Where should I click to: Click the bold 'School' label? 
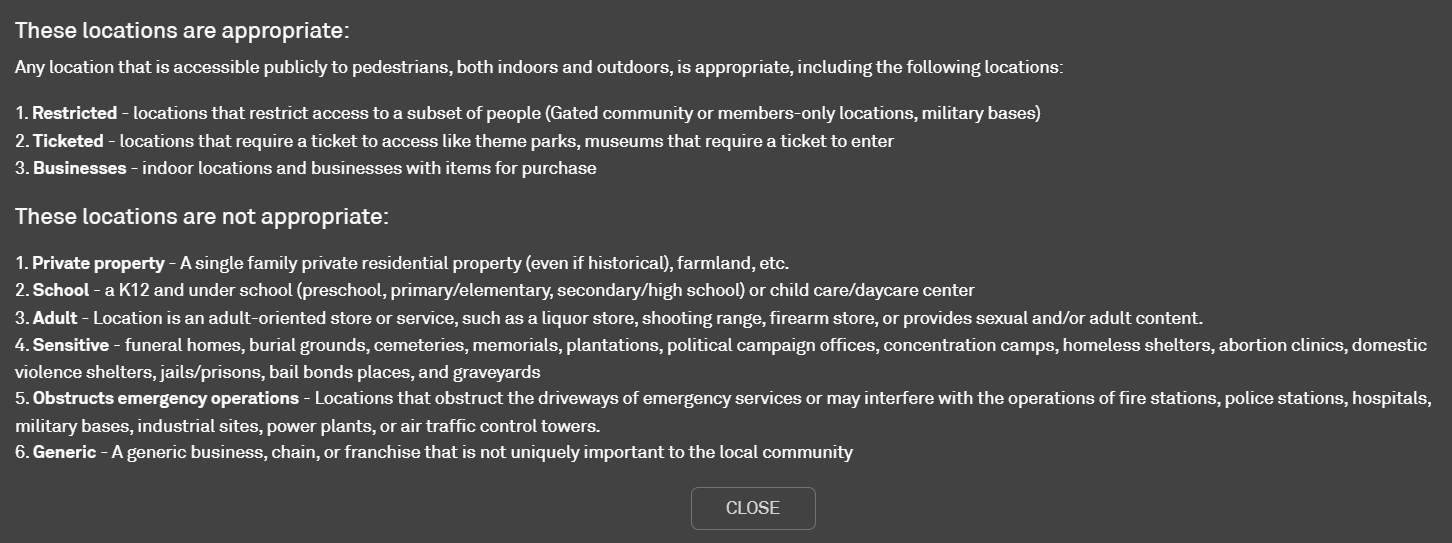[61, 290]
